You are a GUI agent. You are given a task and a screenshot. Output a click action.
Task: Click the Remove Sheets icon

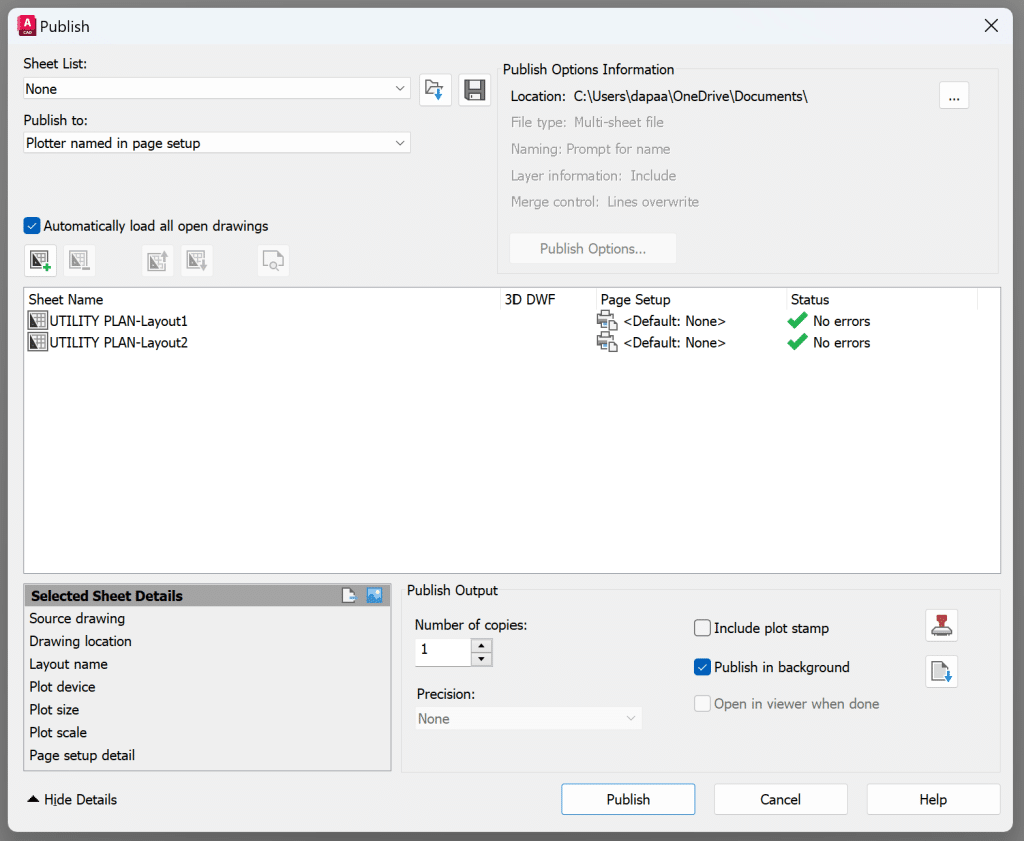79,261
